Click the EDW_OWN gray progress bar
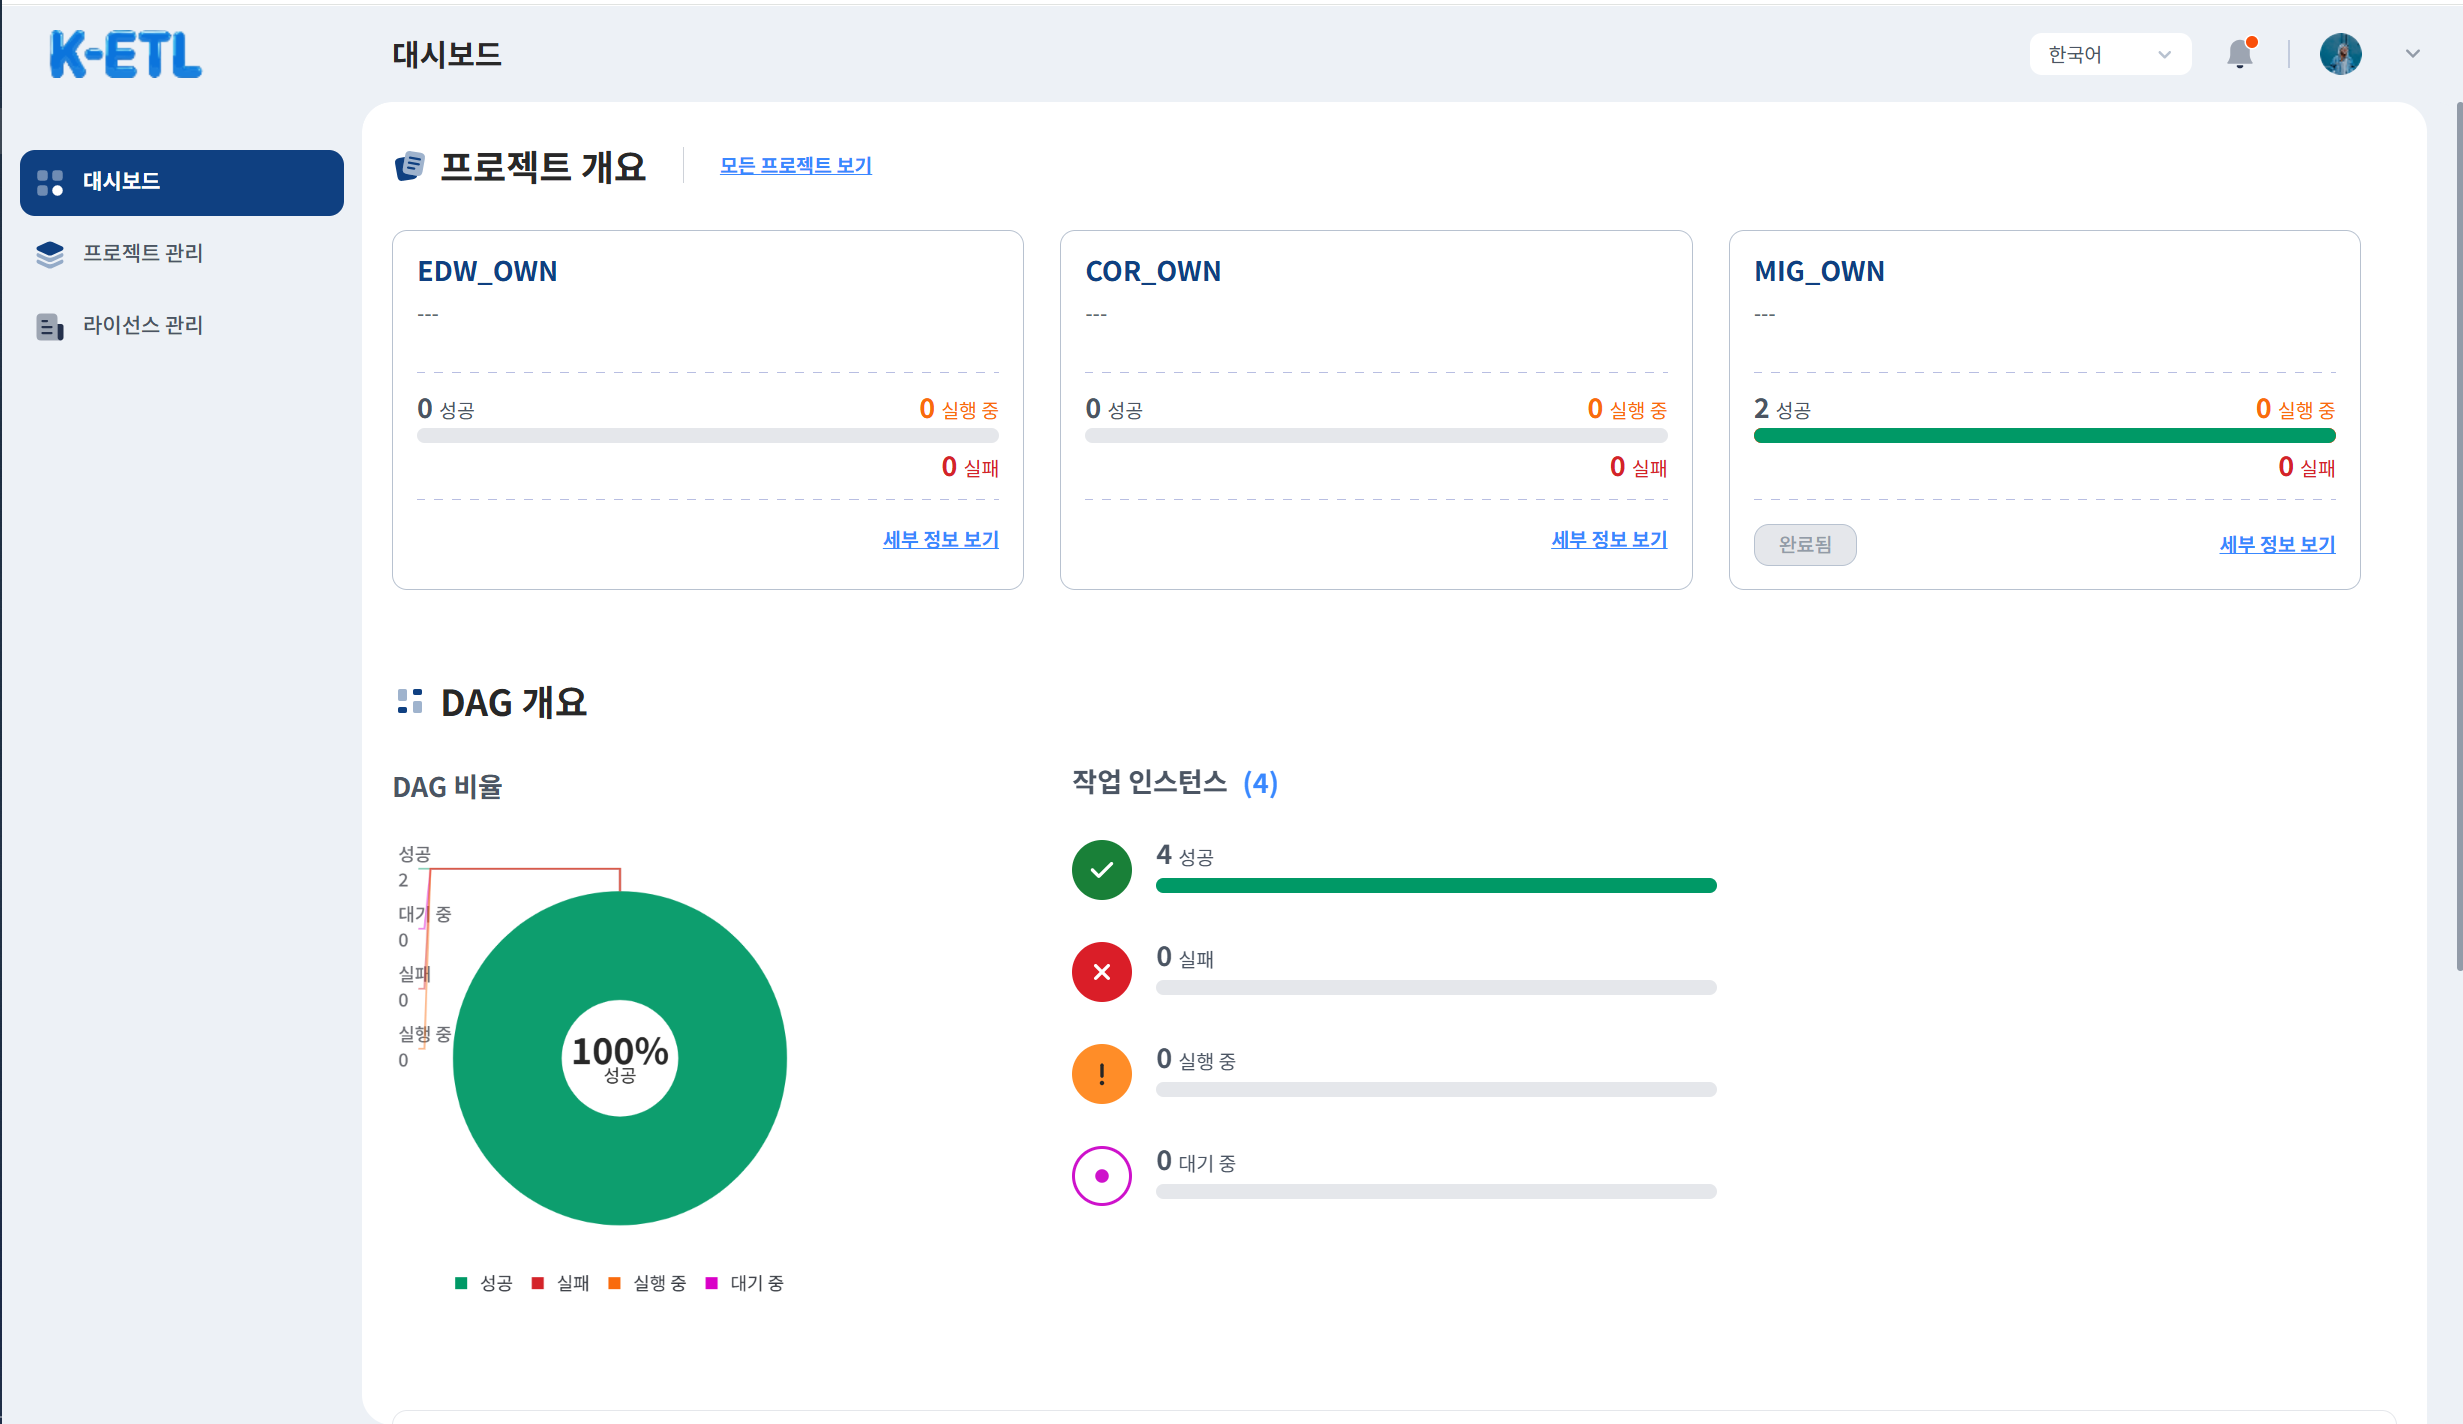The width and height of the screenshot is (2463, 1424). [x=708, y=436]
